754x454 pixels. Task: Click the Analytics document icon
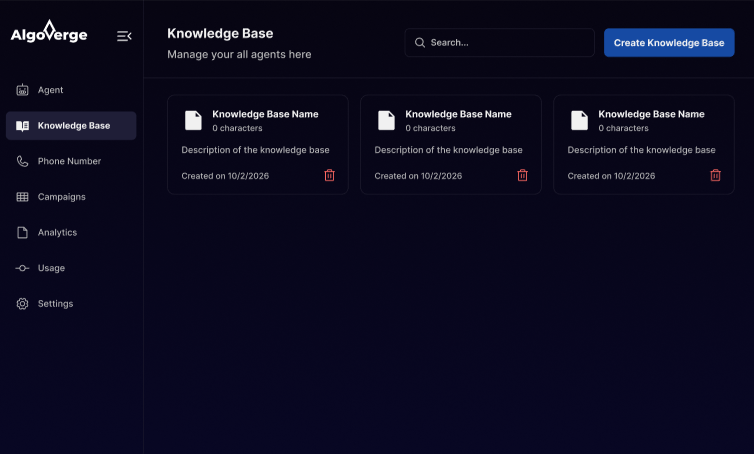tap(23, 232)
